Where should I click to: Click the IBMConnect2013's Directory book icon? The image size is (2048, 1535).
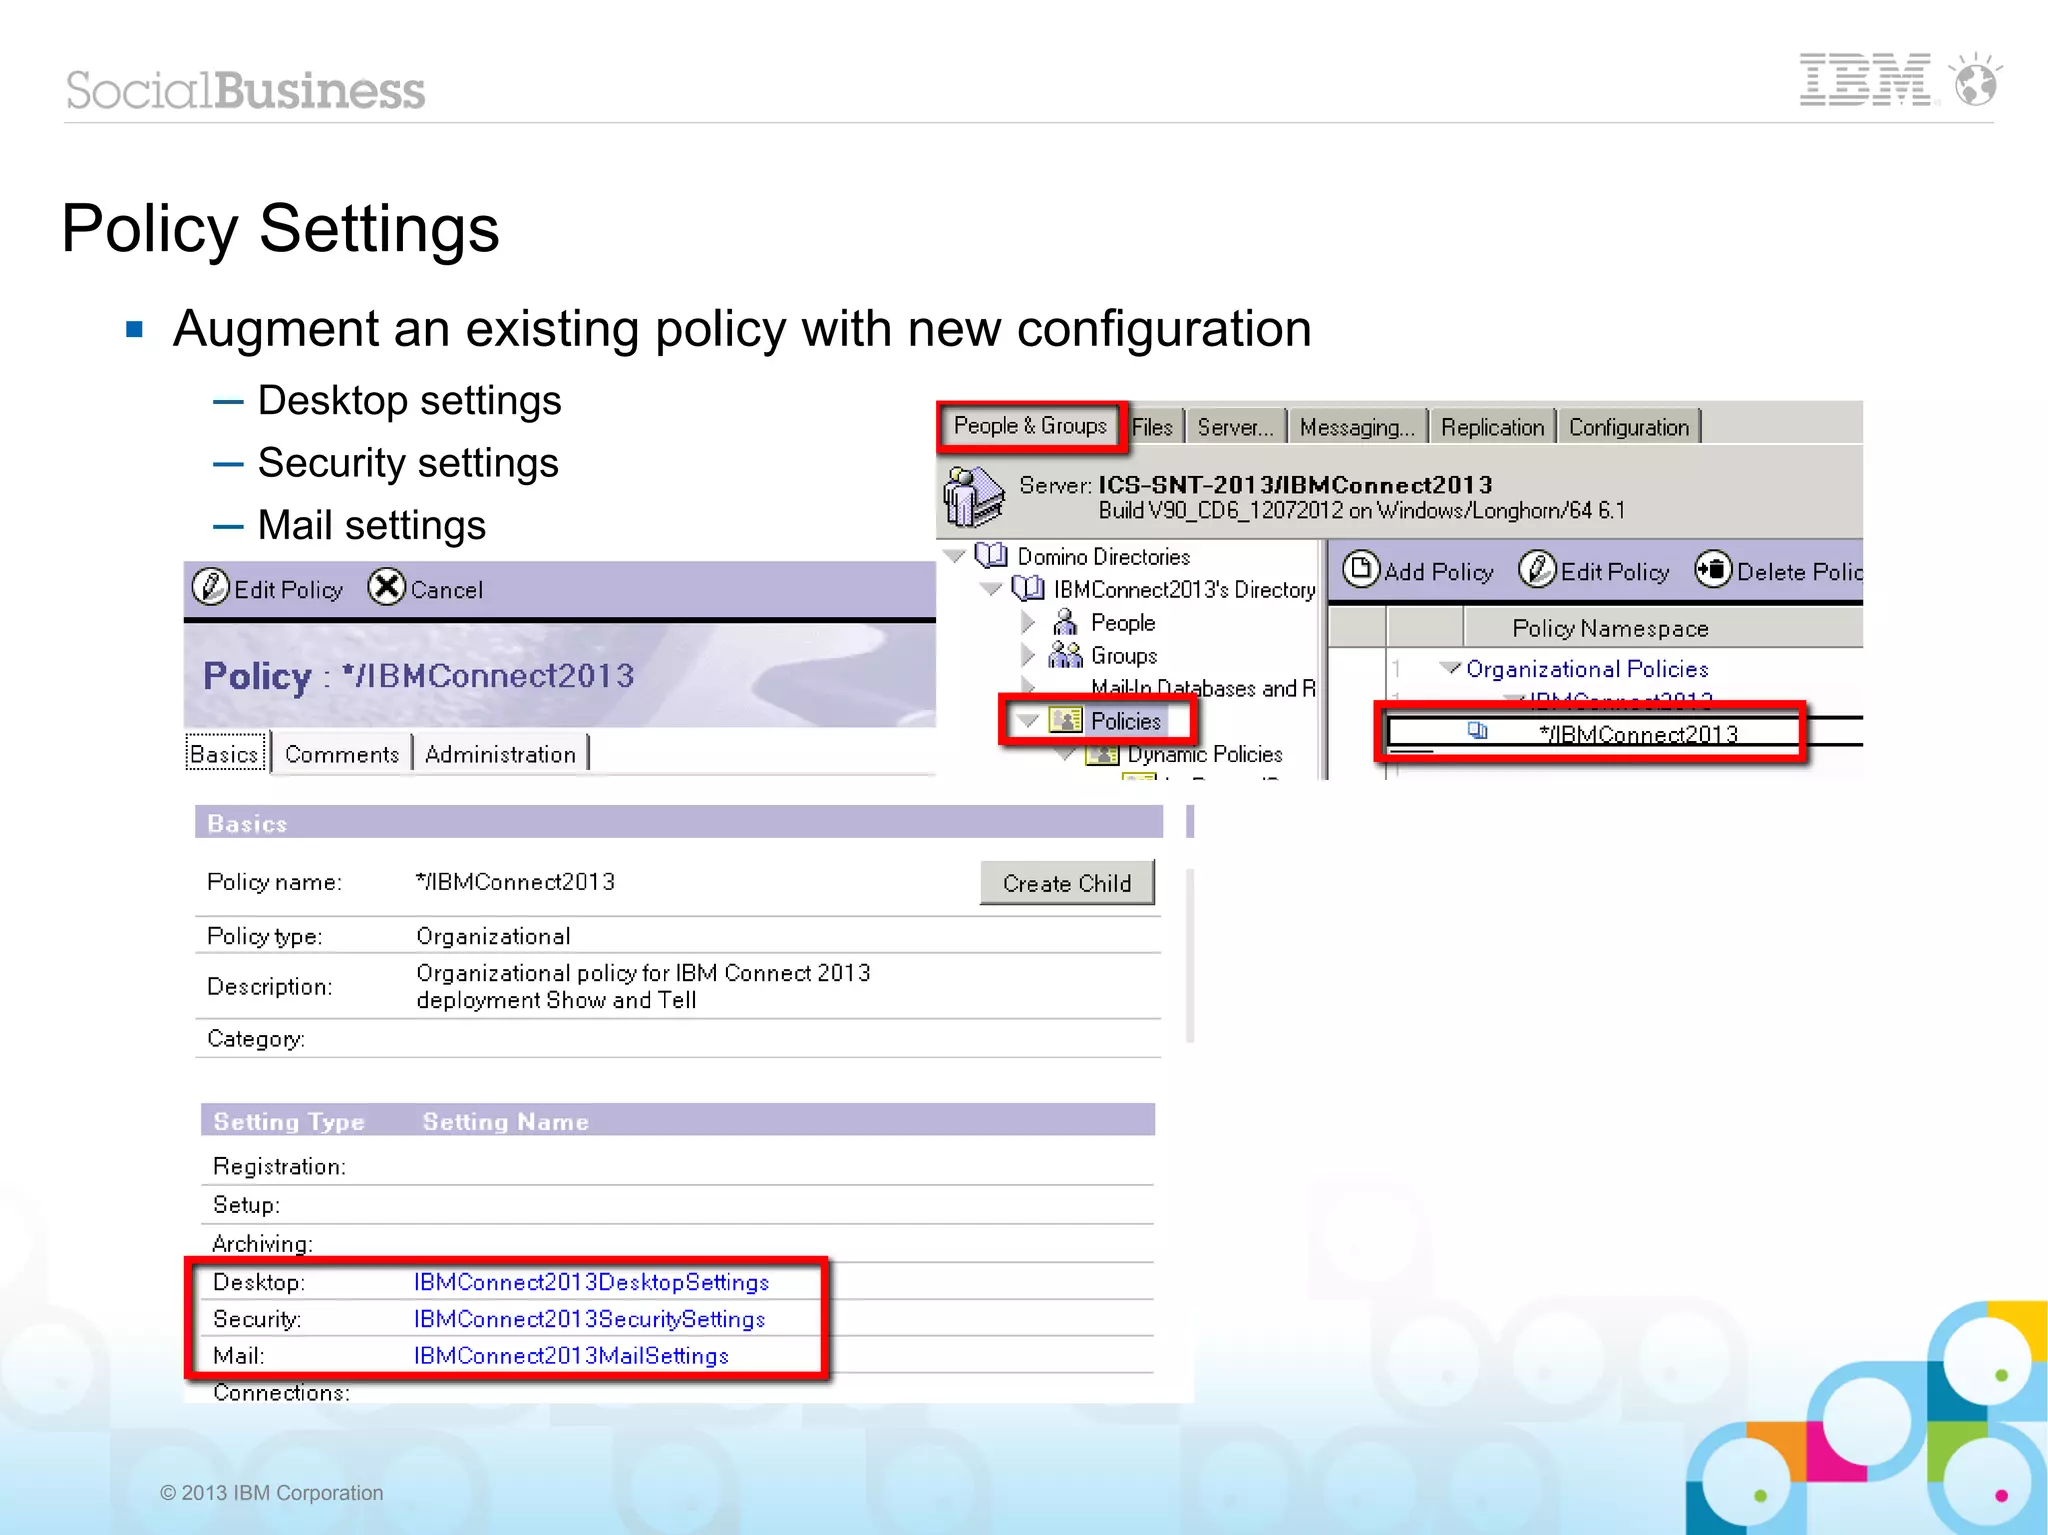(1027, 588)
